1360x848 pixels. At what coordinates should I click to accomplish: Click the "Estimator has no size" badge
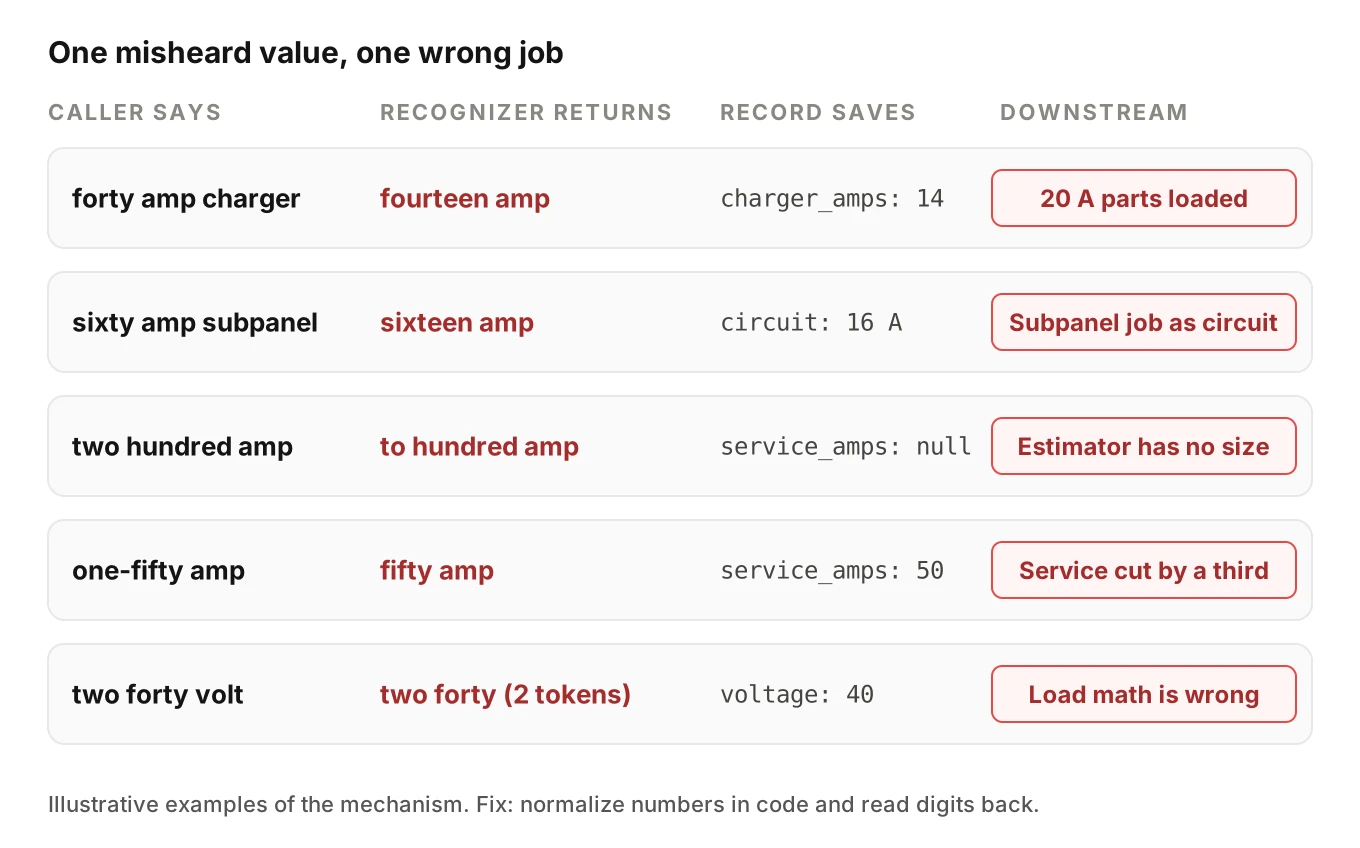pyautogui.click(x=1144, y=446)
